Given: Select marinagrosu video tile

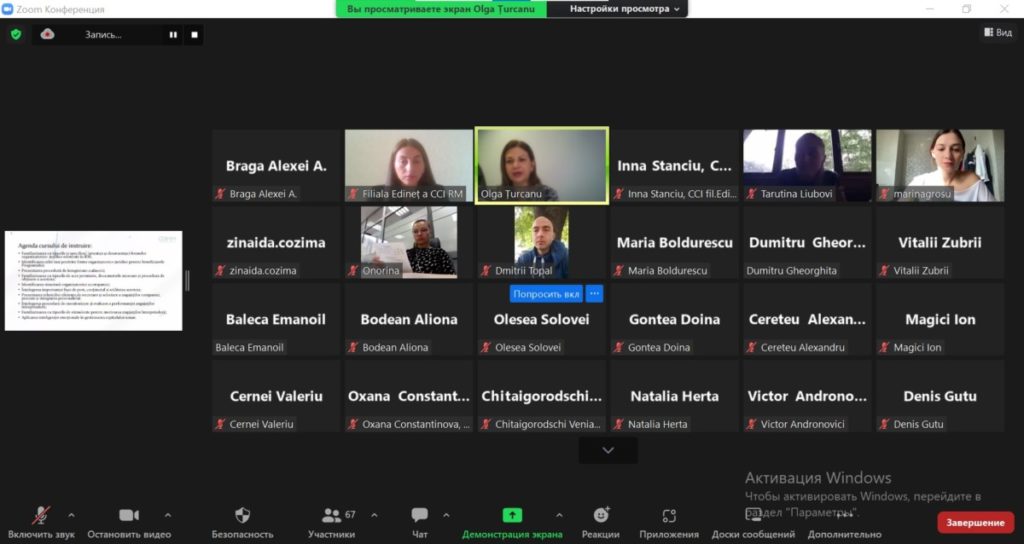Looking at the screenshot, I should point(940,165).
